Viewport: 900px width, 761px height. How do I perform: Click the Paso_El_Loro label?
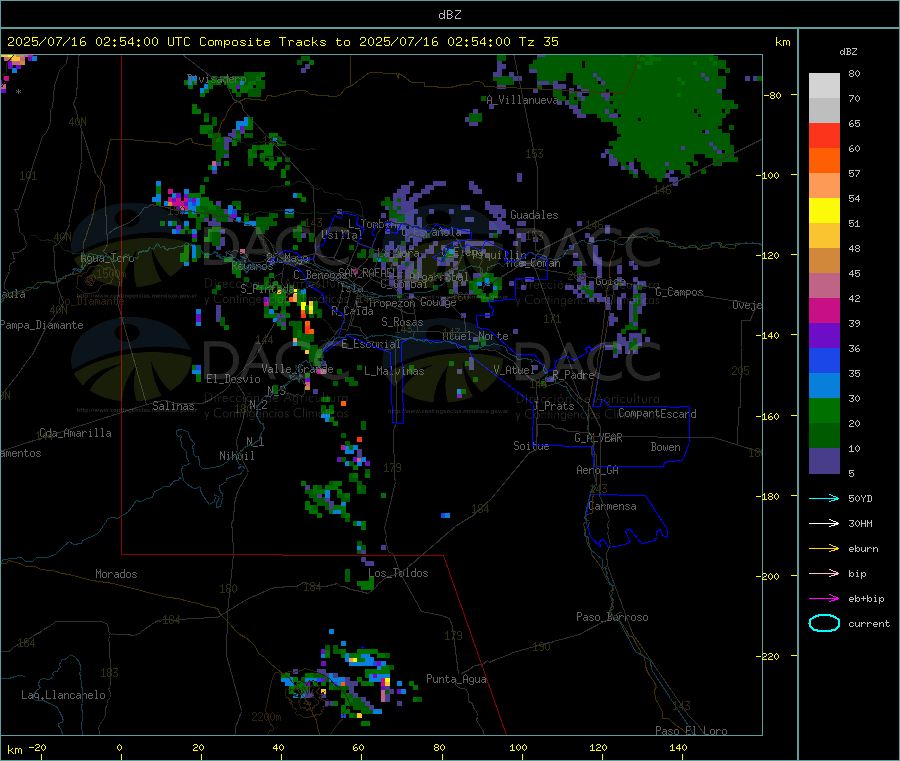tap(691, 731)
